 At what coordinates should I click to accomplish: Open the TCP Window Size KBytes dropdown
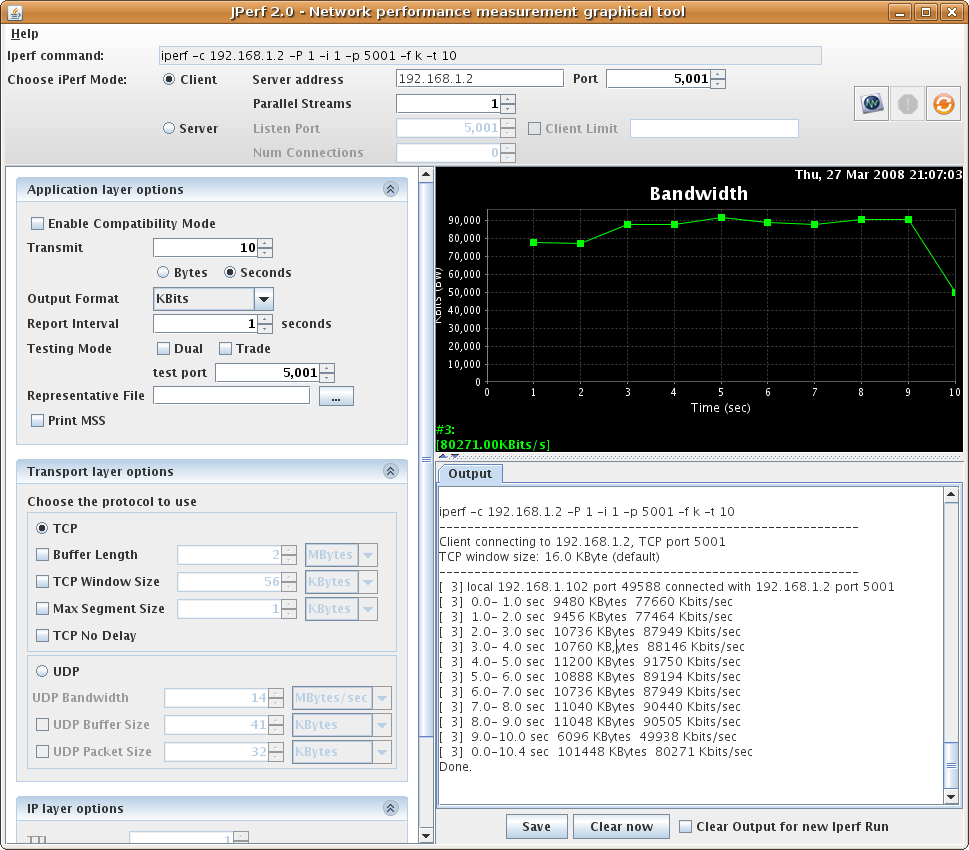coord(368,582)
